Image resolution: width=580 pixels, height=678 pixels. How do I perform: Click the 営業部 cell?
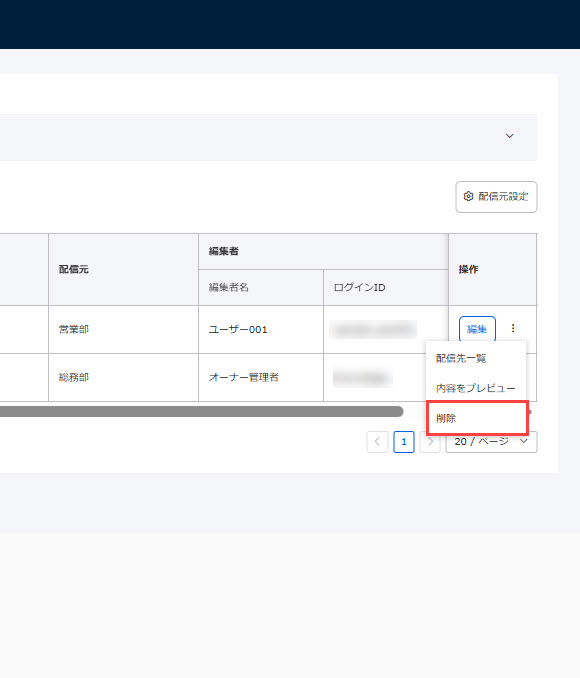pos(123,329)
